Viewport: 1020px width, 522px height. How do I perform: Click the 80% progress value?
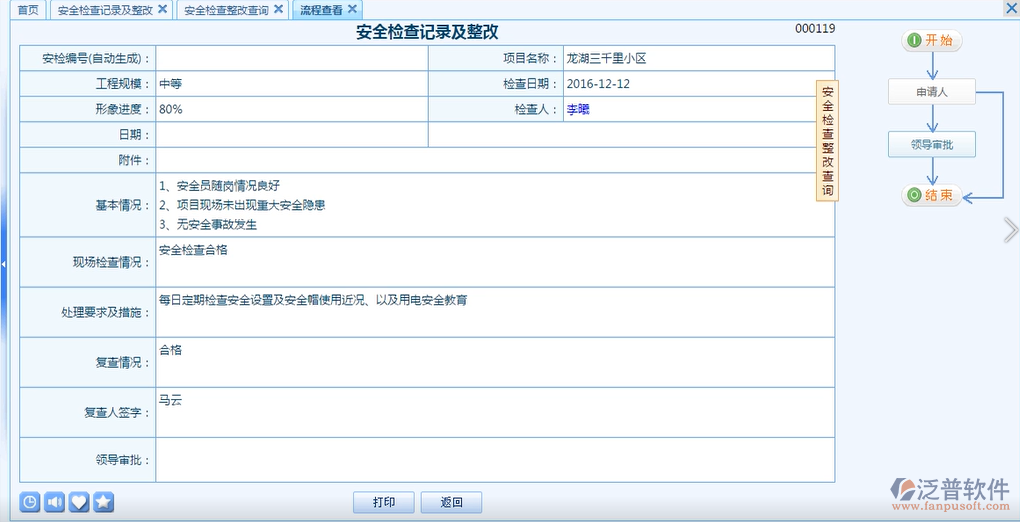(170, 109)
